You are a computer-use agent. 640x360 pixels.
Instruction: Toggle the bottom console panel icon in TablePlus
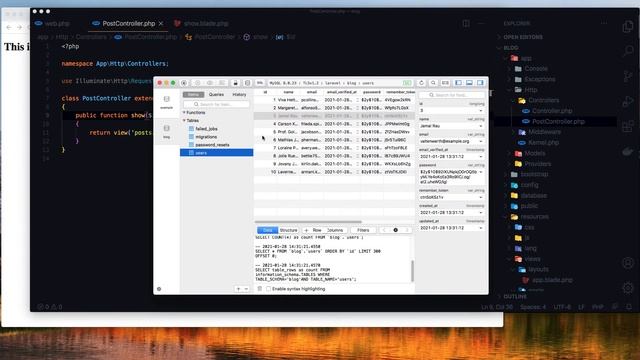[469, 83]
